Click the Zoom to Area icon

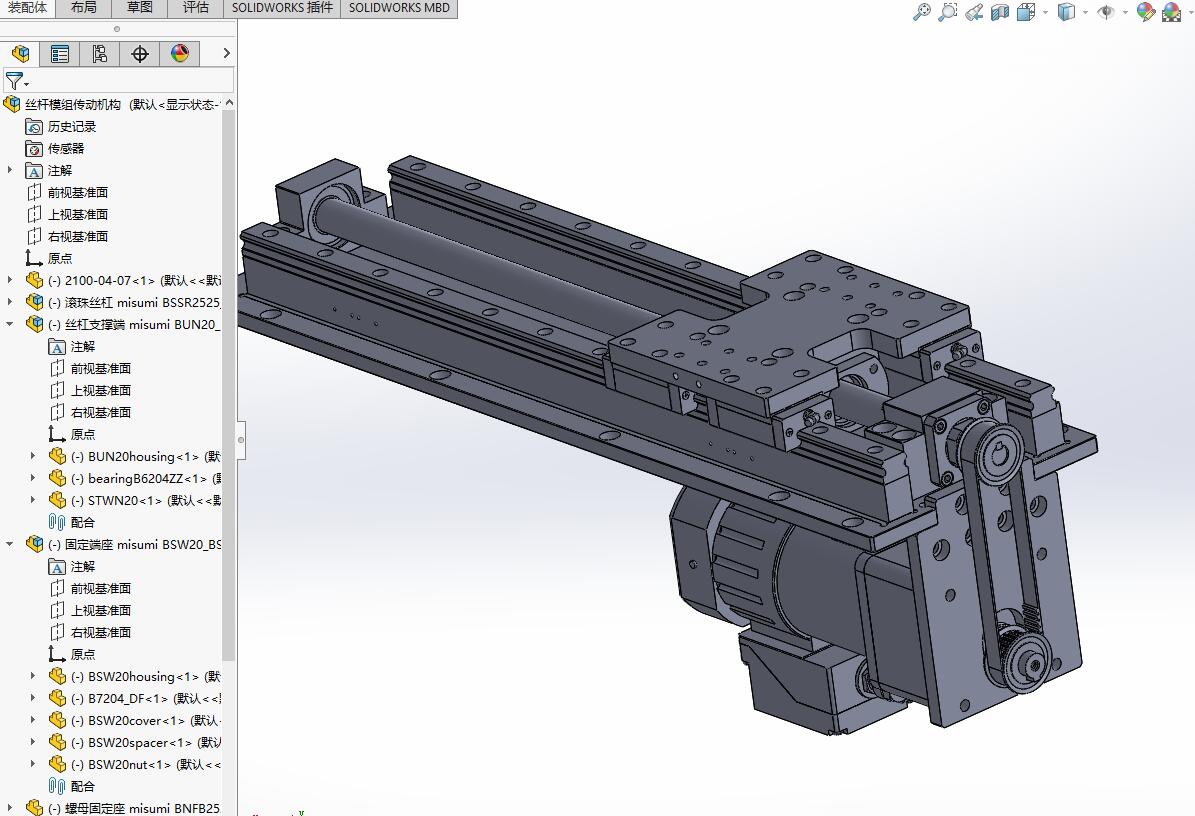(947, 12)
